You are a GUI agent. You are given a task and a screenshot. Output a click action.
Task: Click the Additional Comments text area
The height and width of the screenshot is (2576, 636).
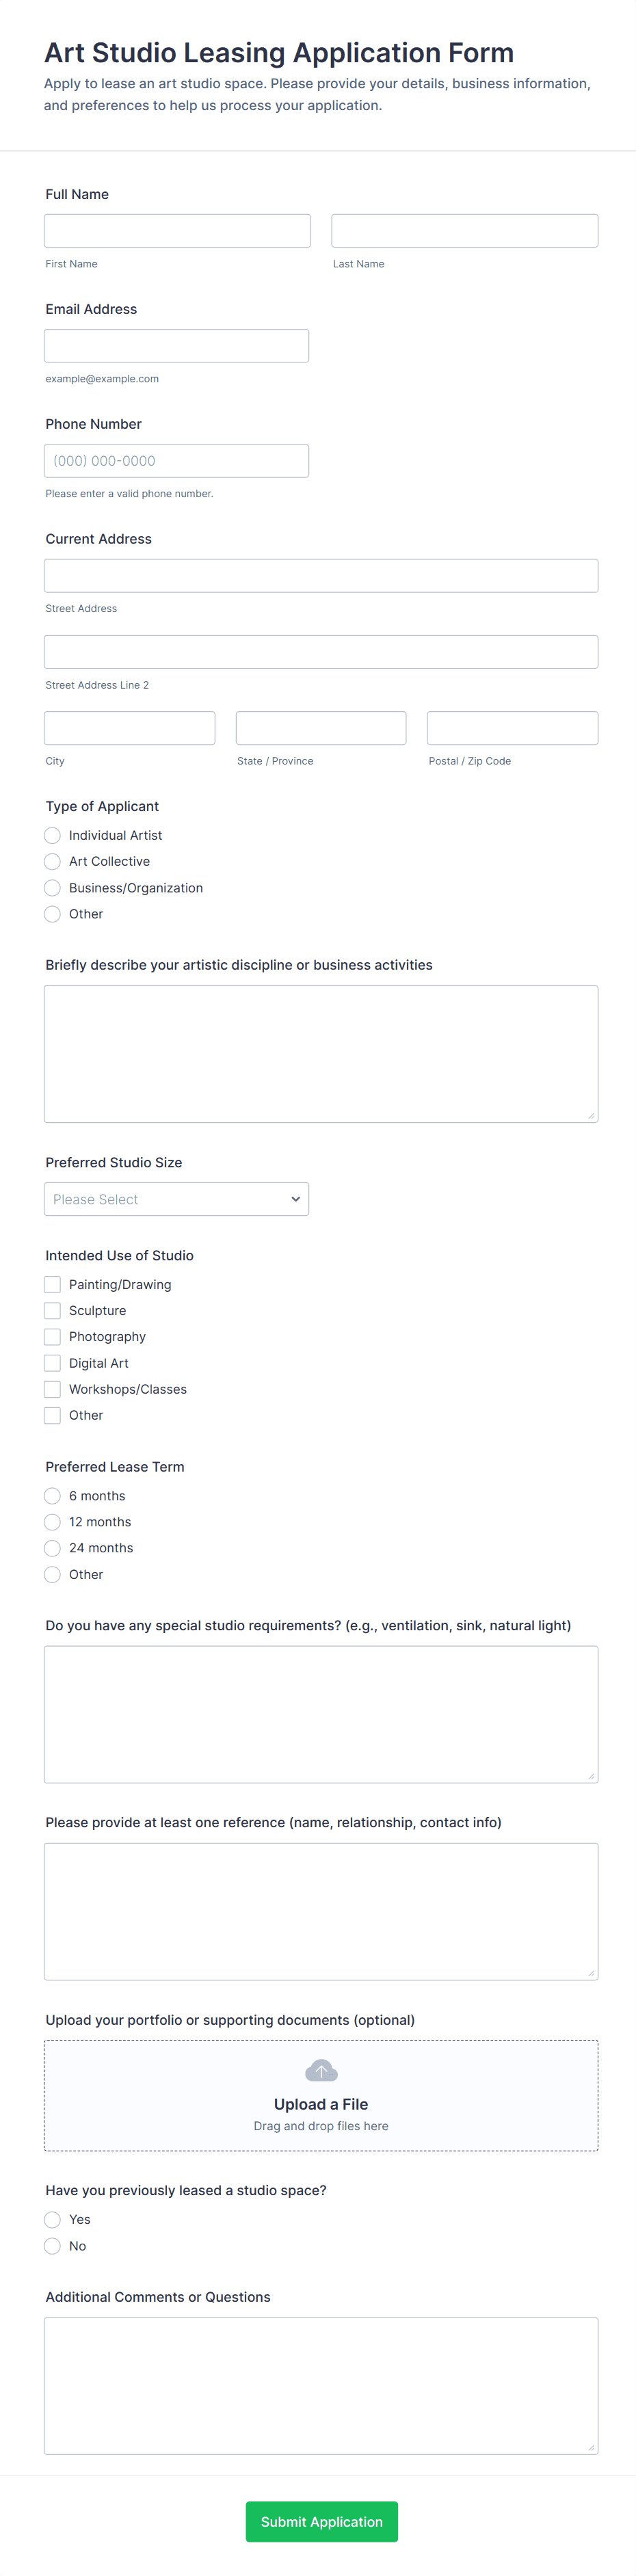point(321,2385)
